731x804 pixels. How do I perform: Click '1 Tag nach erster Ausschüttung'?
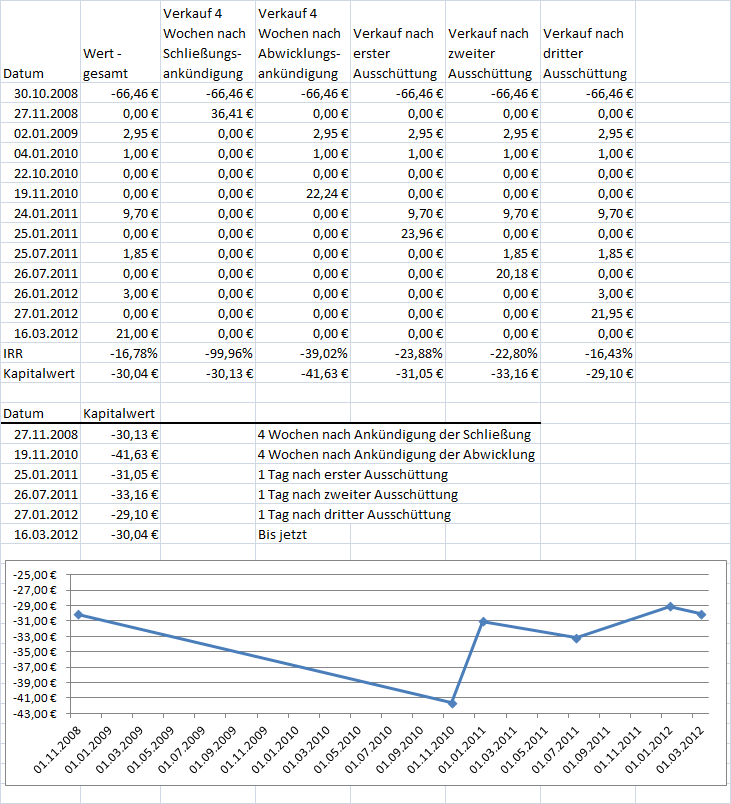(x=353, y=474)
